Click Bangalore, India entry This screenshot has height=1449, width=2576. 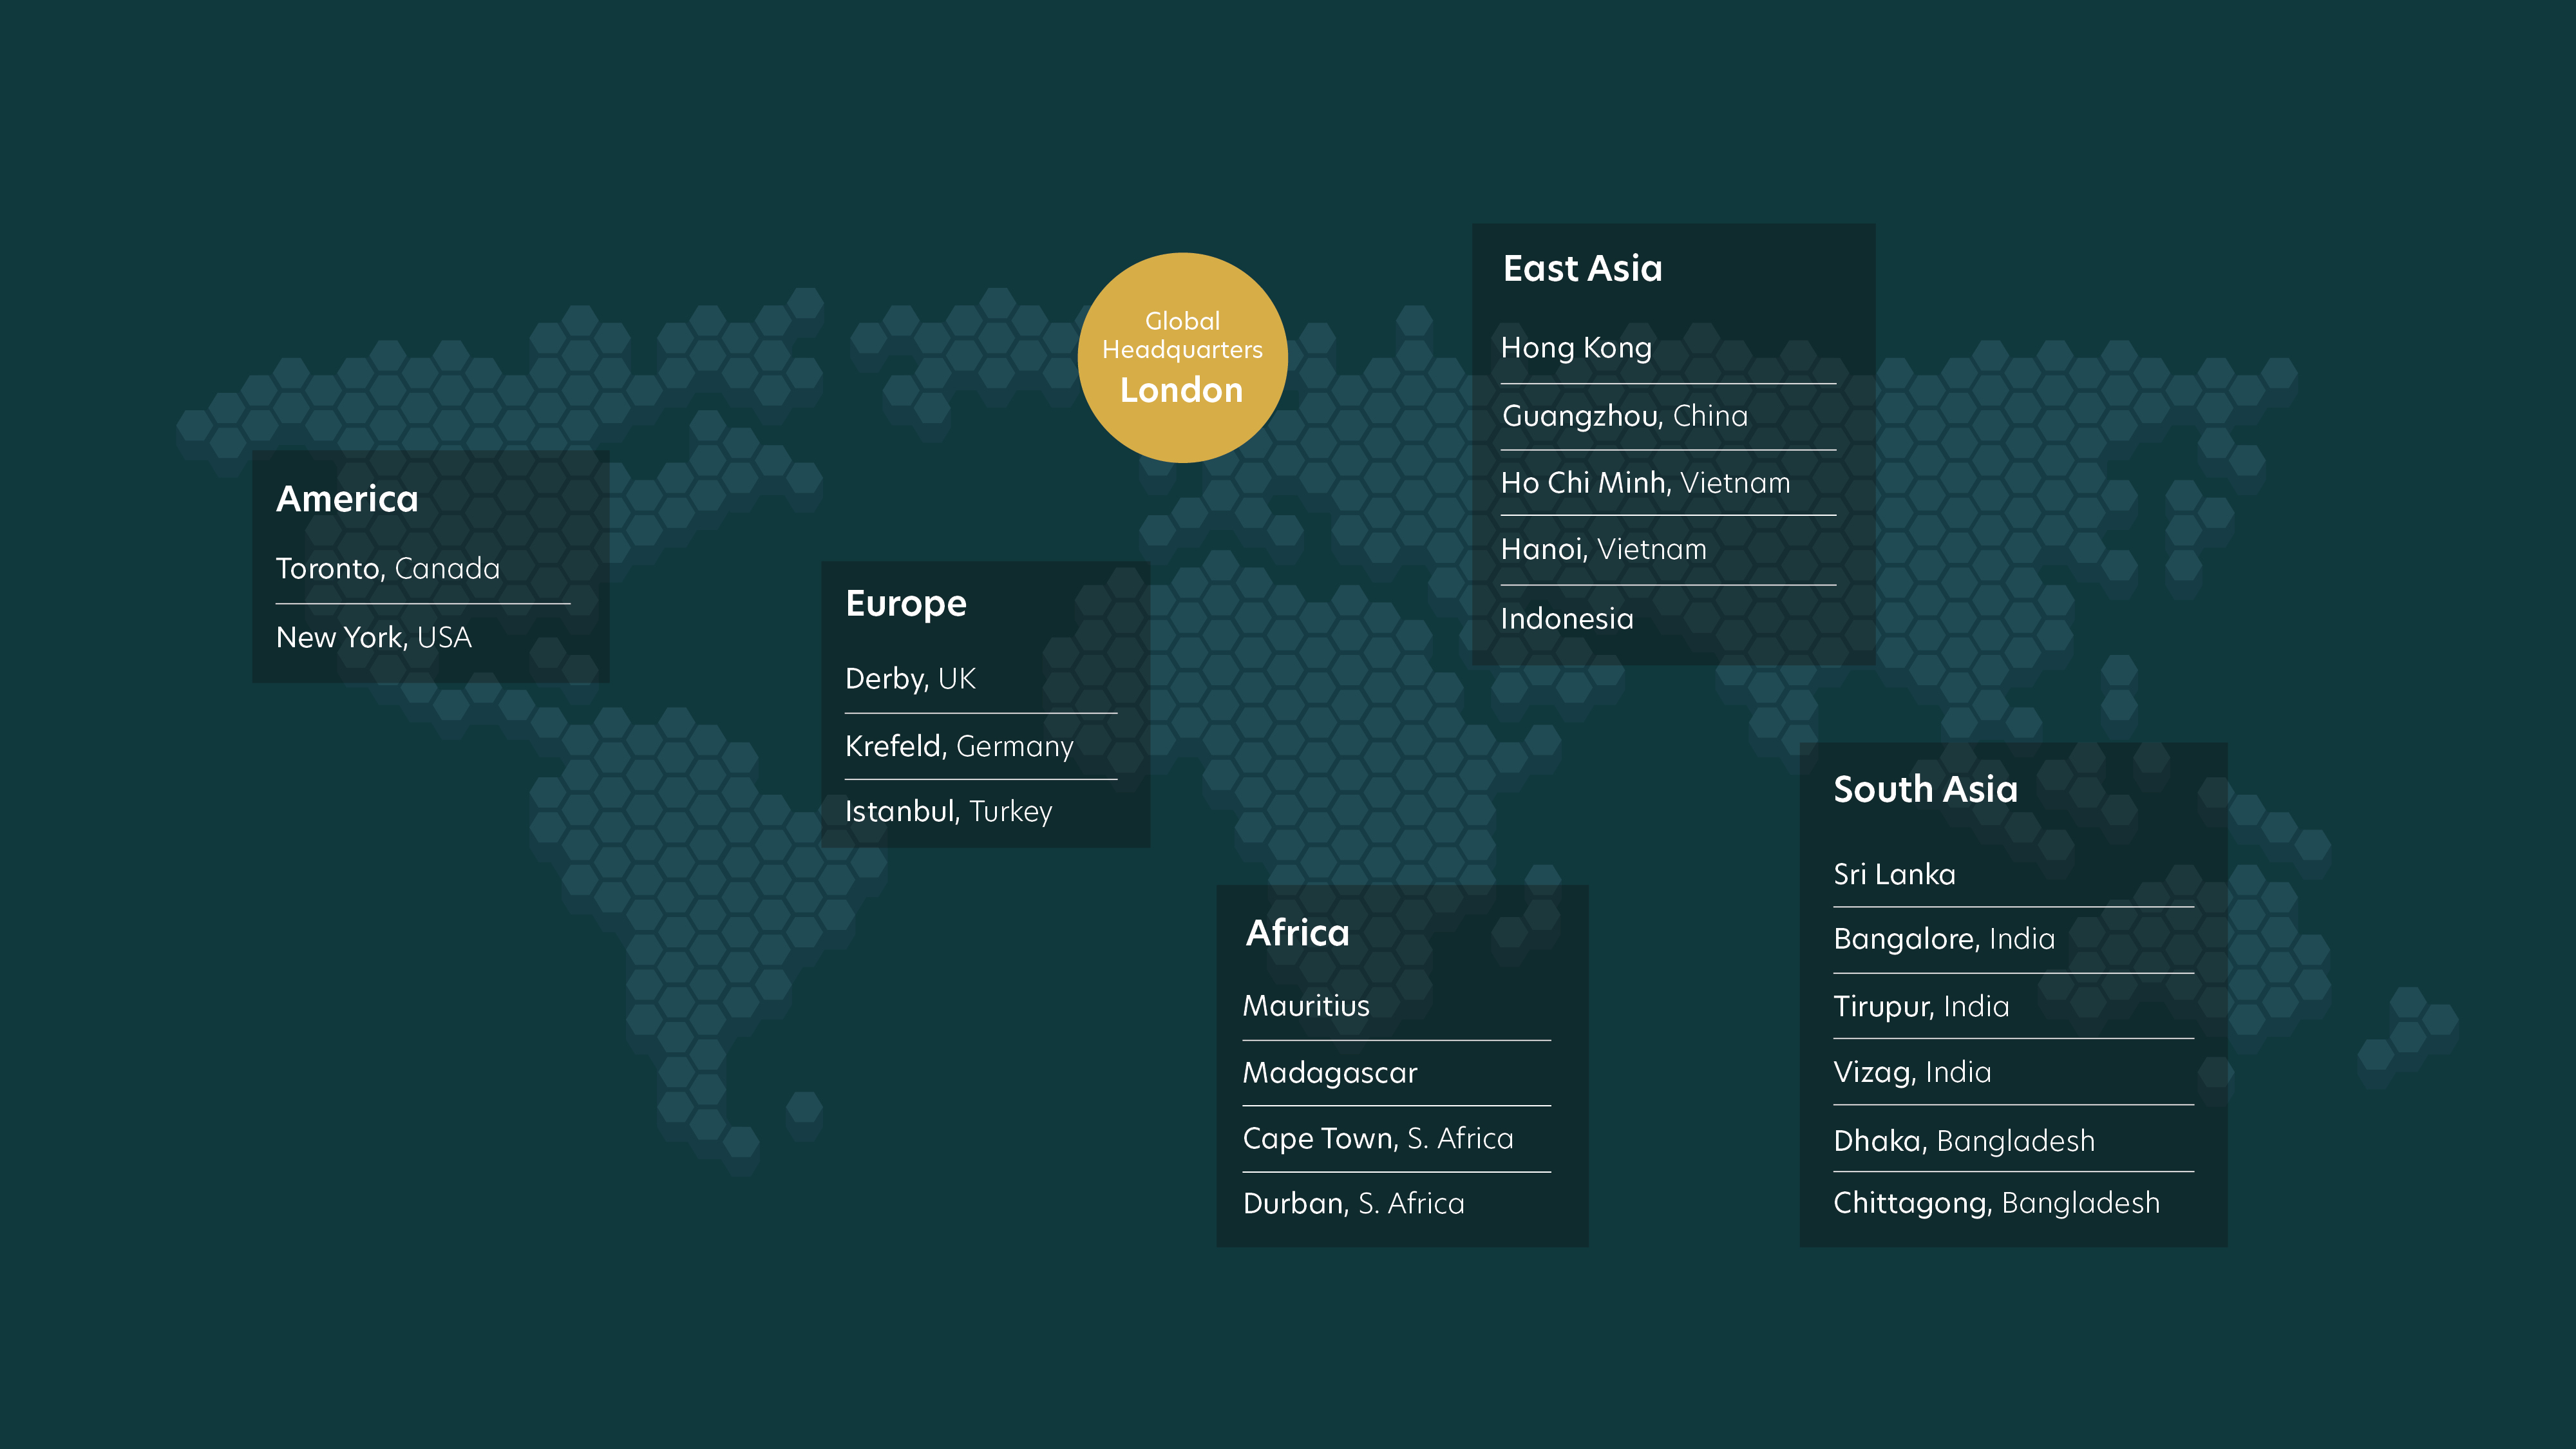pos(1944,939)
